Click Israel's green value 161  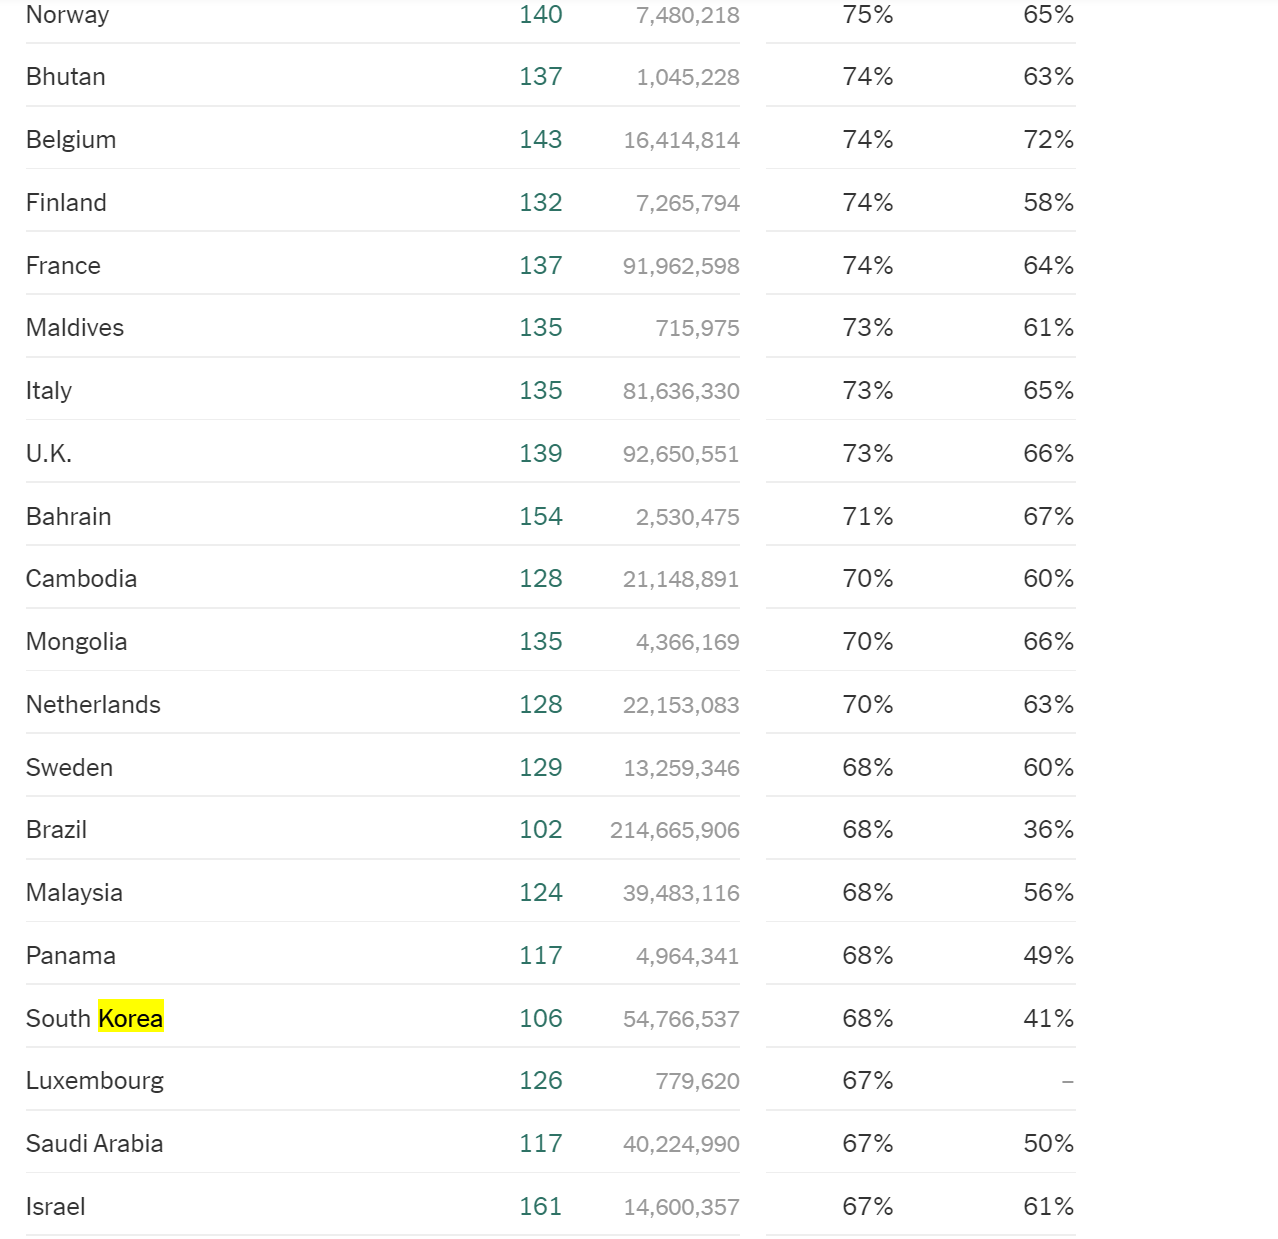[x=541, y=1207]
